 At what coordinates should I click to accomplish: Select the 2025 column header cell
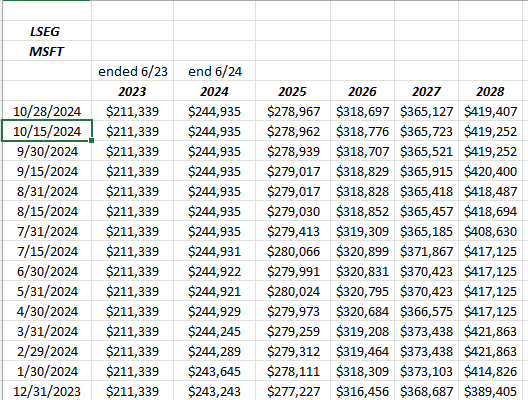click(293, 91)
